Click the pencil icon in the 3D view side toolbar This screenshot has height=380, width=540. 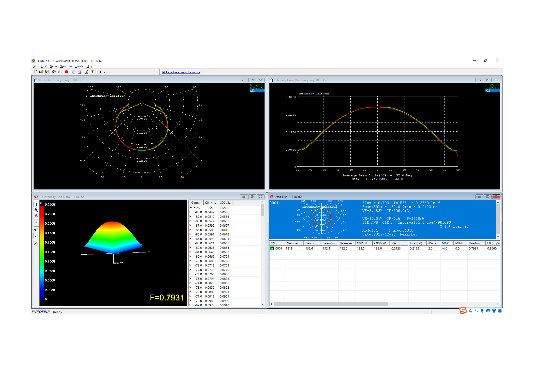coord(35,243)
